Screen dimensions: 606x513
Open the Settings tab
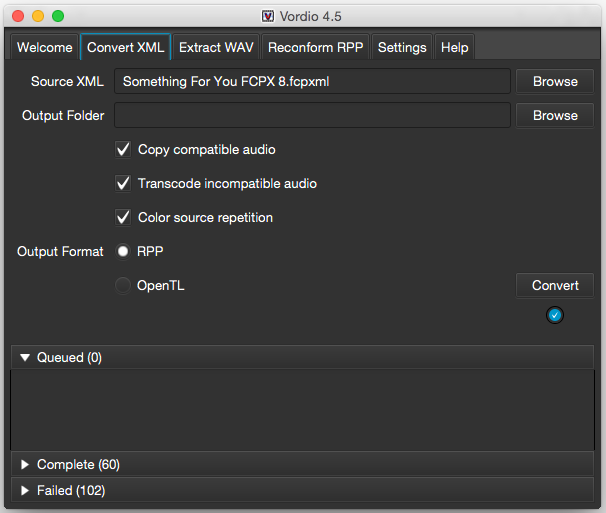(402, 47)
